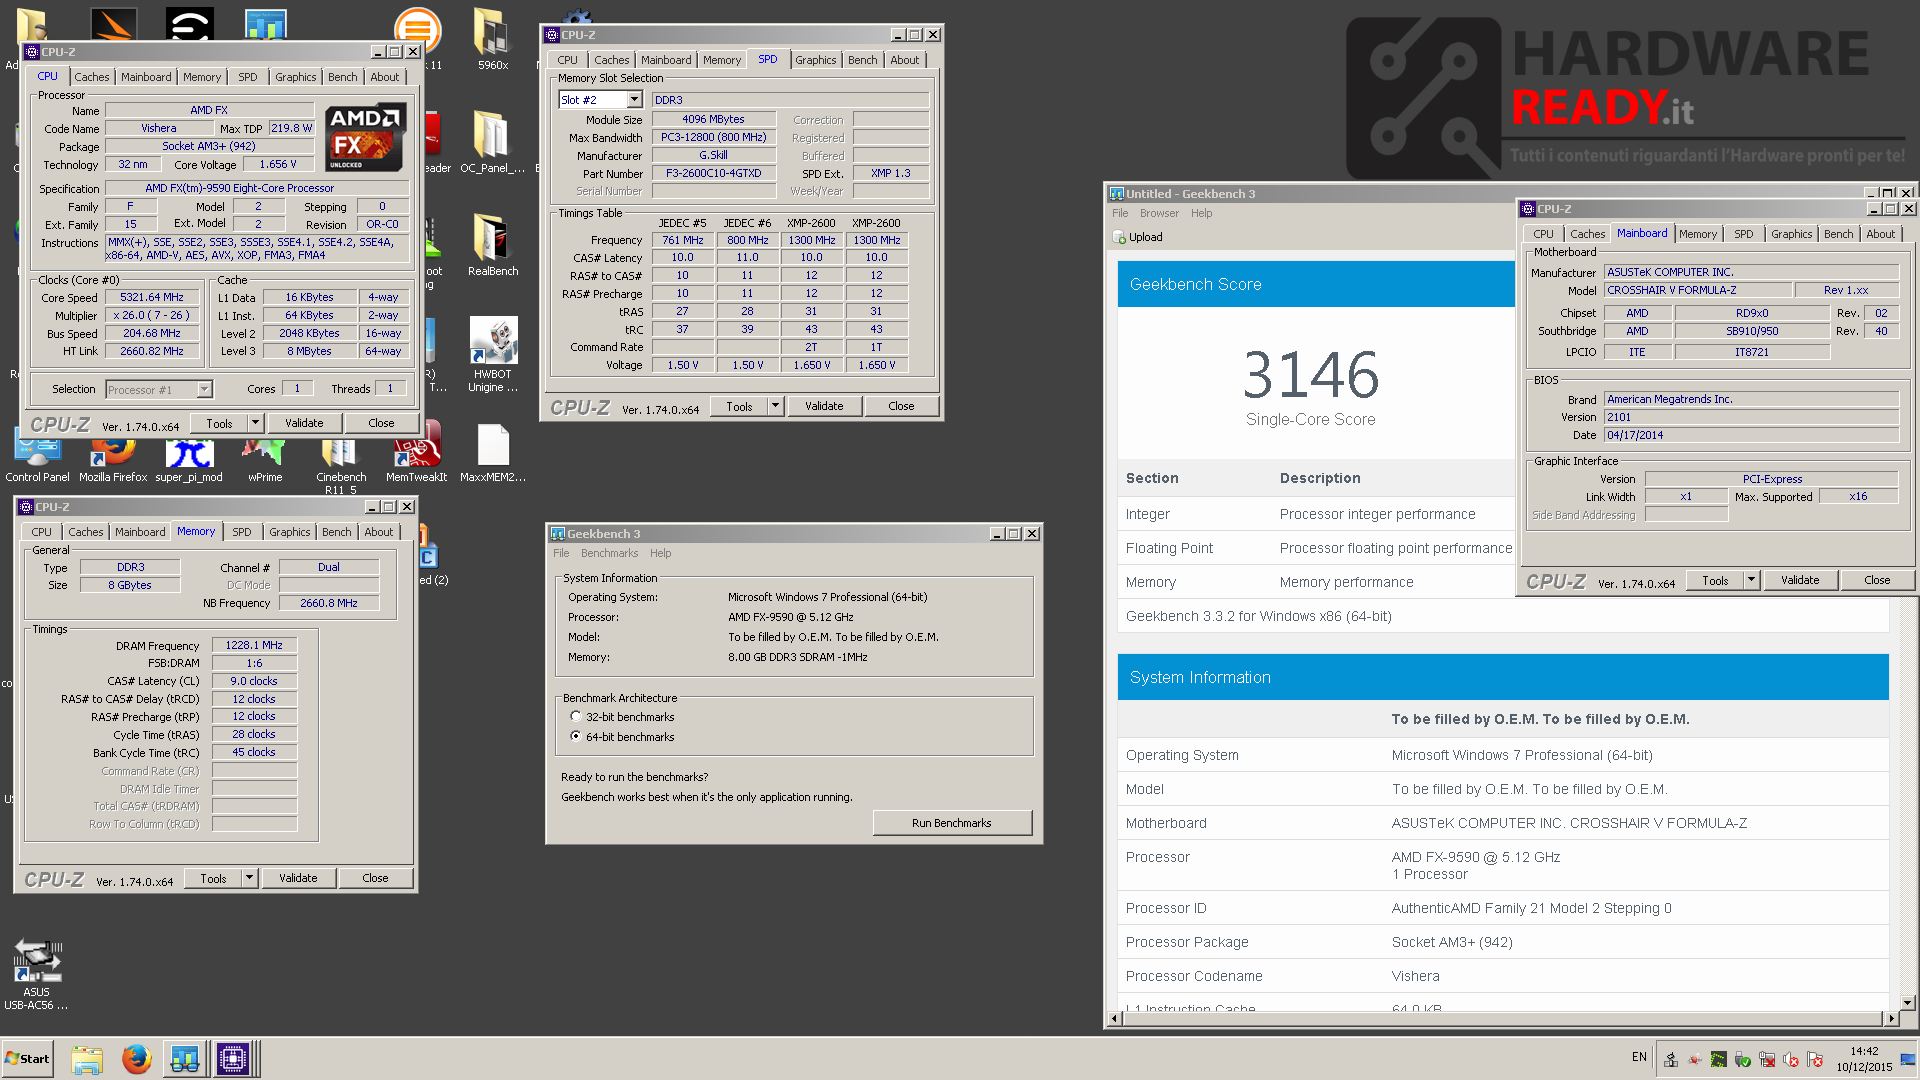Image resolution: width=1920 pixels, height=1080 pixels.
Task: Open the About tab in the Mainboard window
Action: (x=1880, y=234)
